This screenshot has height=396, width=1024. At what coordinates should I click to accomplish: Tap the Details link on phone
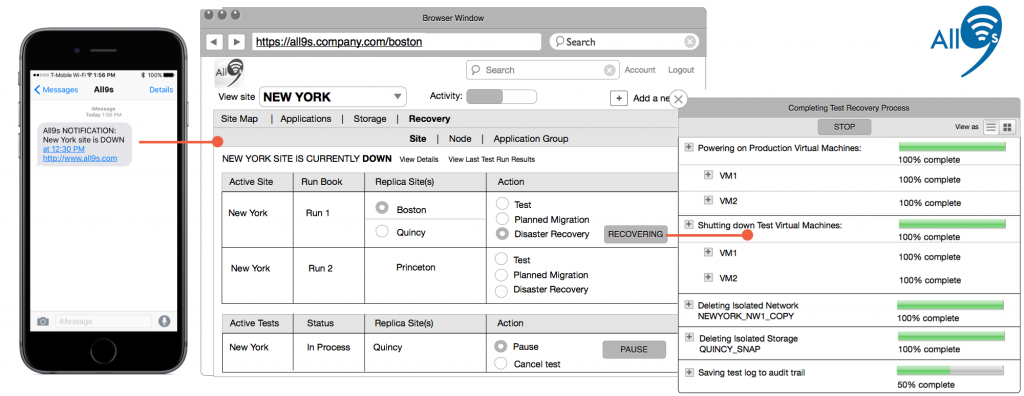coord(161,90)
